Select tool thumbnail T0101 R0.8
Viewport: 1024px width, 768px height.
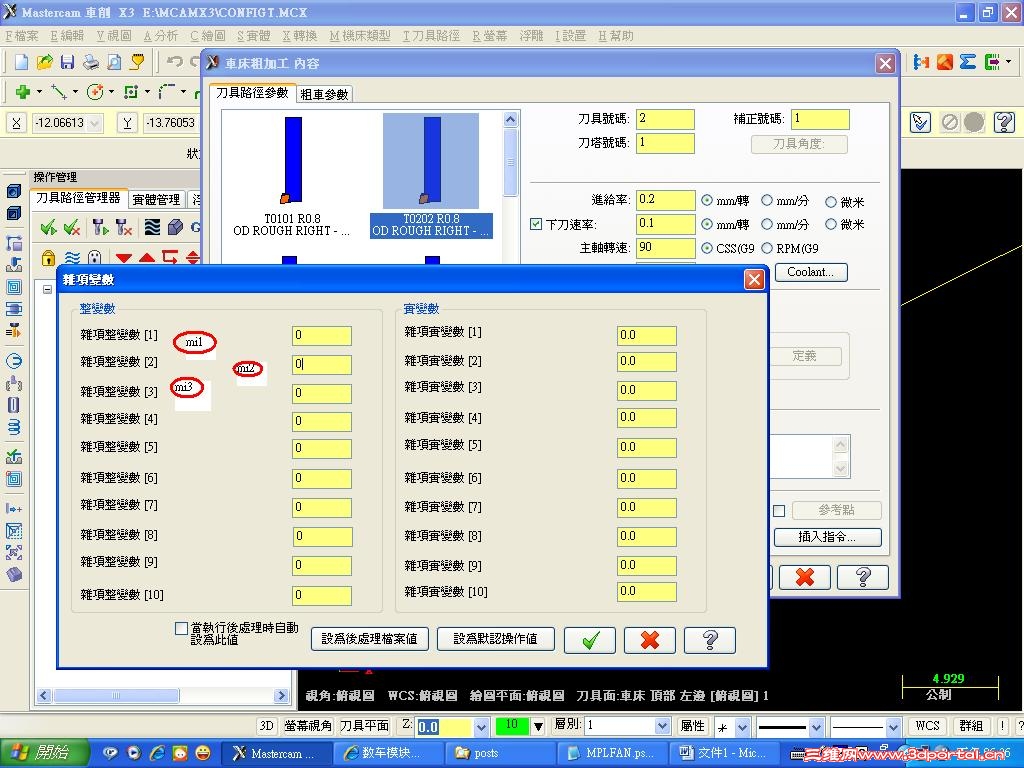(x=292, y=176)
